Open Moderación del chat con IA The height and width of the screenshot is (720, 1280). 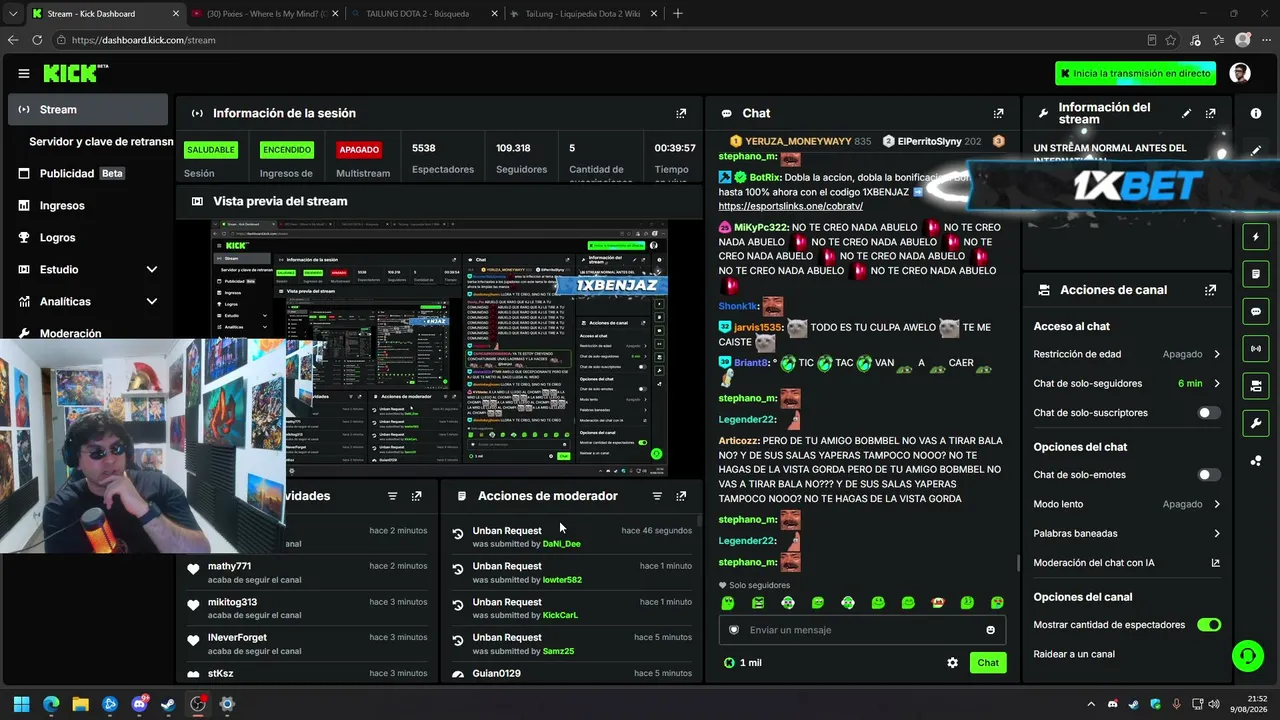click(x=1127, y=563)
